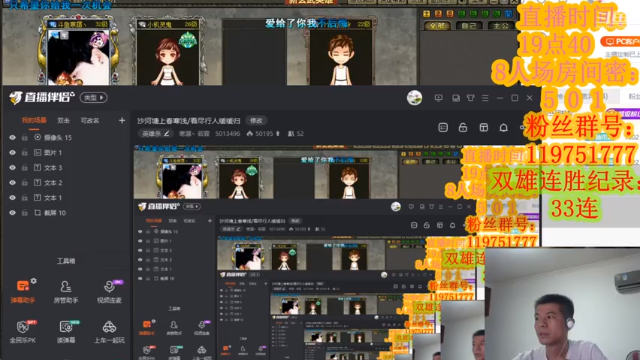Select the 文本 3 source row

pos(65,168)
